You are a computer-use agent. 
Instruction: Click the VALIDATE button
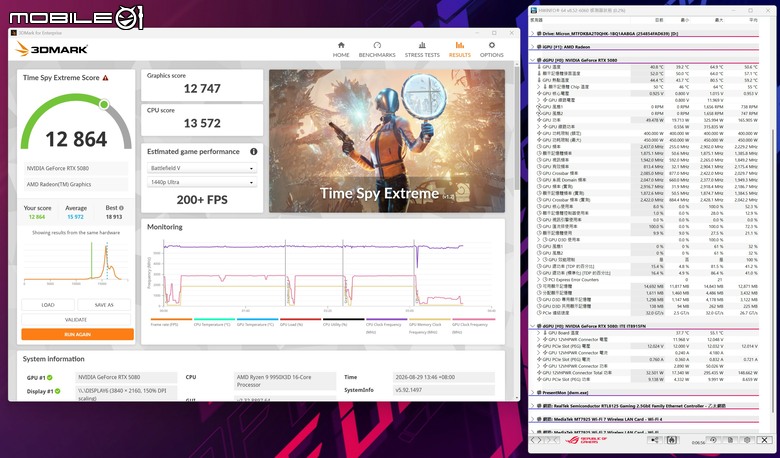click(x=76, y=320)
